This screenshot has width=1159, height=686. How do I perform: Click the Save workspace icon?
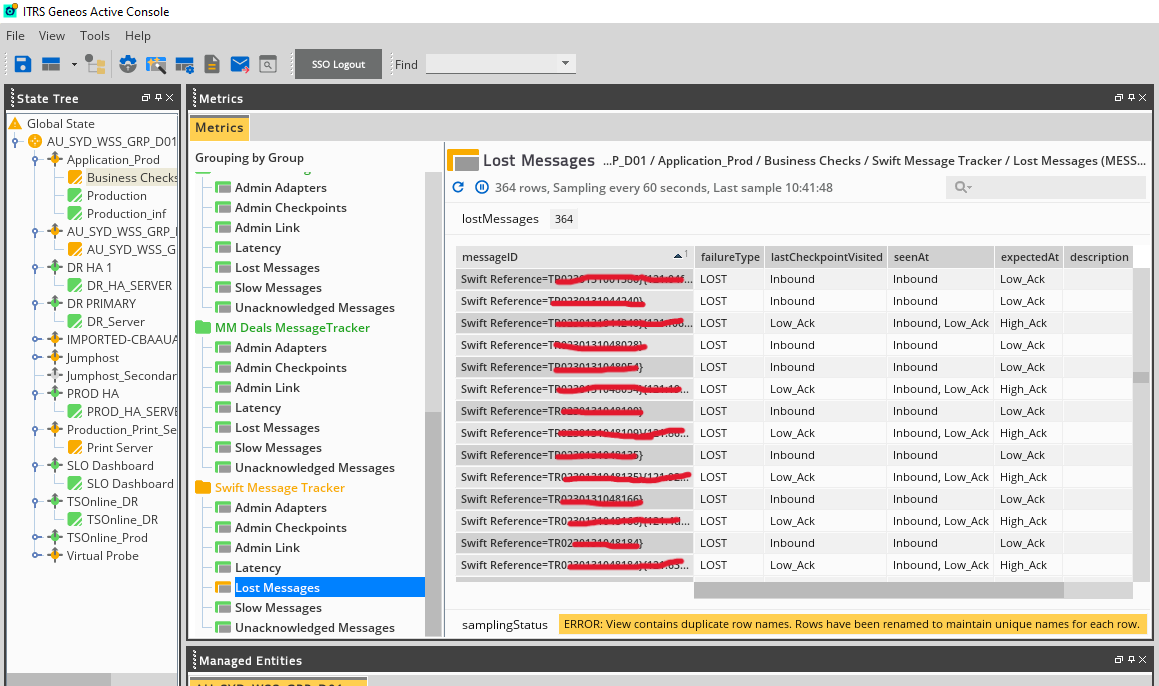click(x=23, y=64)
